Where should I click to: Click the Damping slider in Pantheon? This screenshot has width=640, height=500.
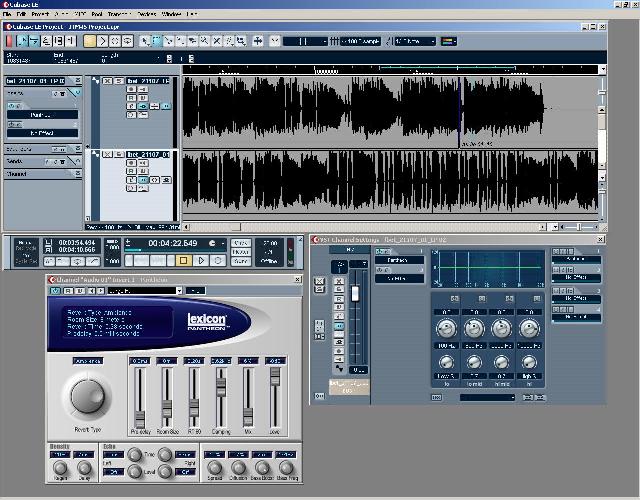pyautogui.click(x=221, y=387)
